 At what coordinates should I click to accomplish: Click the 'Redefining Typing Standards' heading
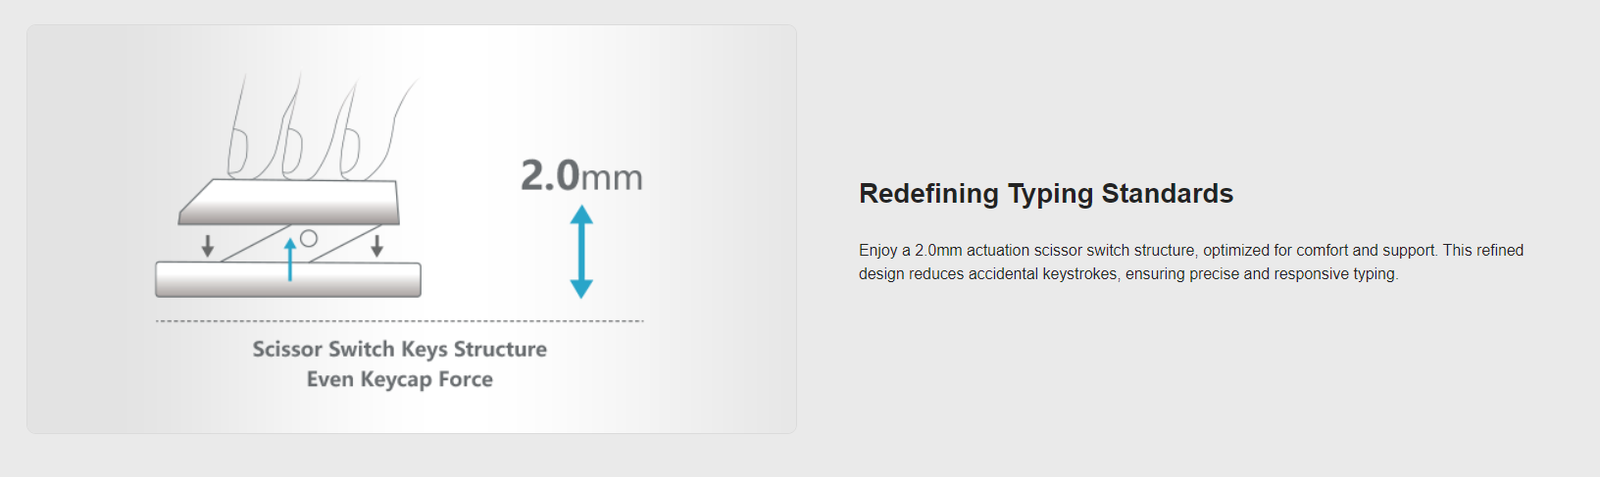pyautogui.click(x=1046, y=193)
